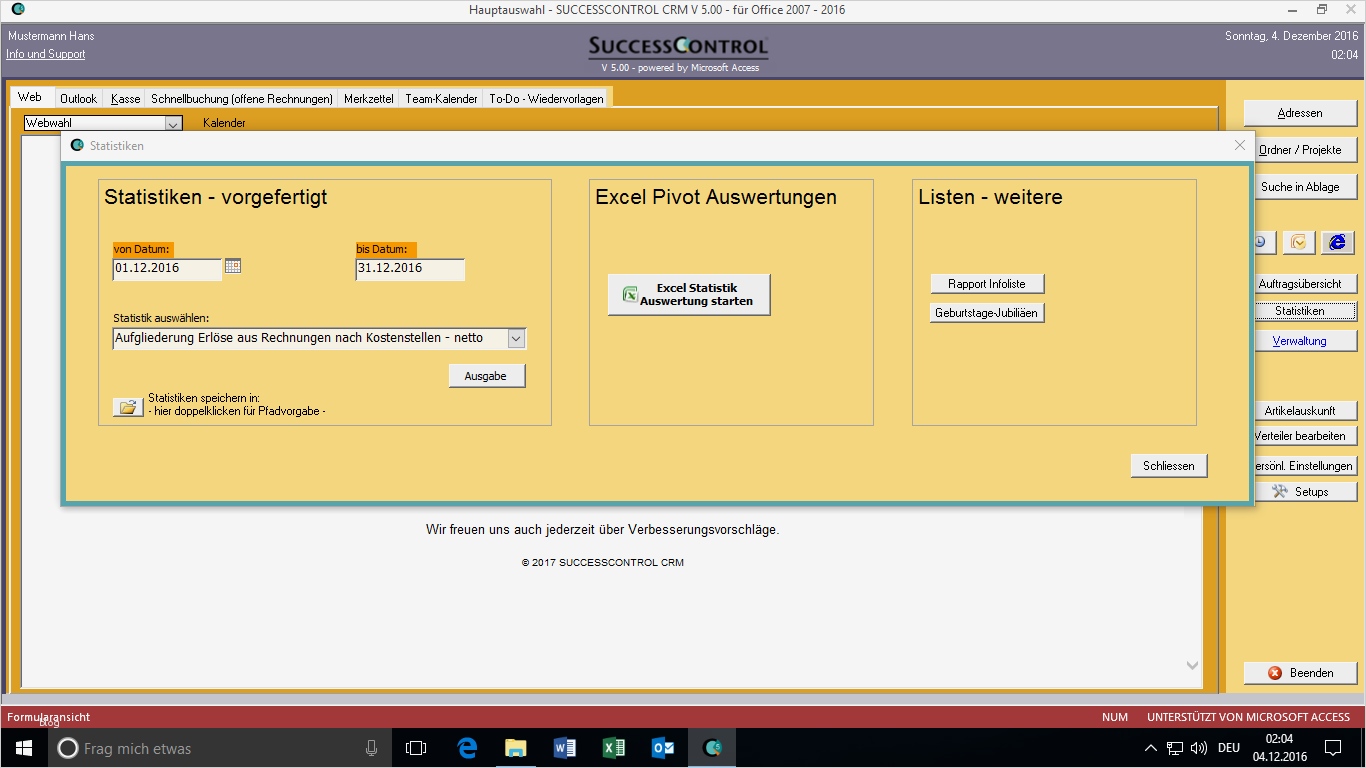Viewport: 1366px width, 768px height.
Task: Open the Rapport Infoliste
Action: [987, 284]
